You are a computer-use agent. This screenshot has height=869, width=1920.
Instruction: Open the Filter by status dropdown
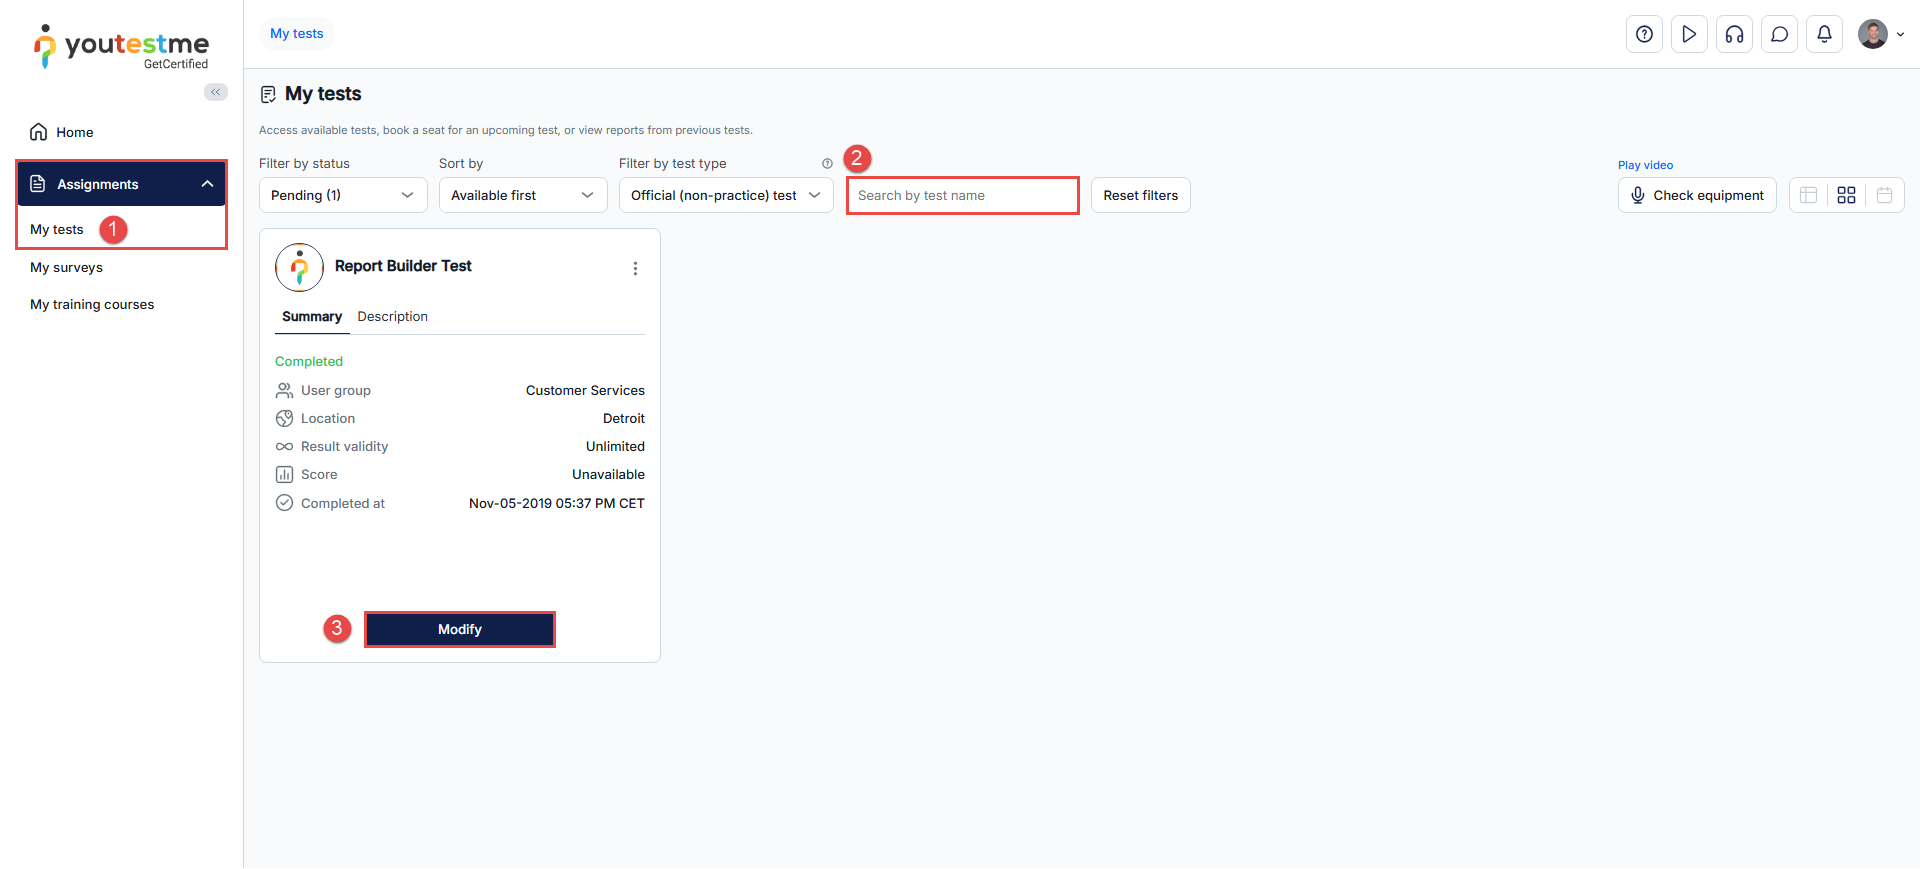(342, 195)
